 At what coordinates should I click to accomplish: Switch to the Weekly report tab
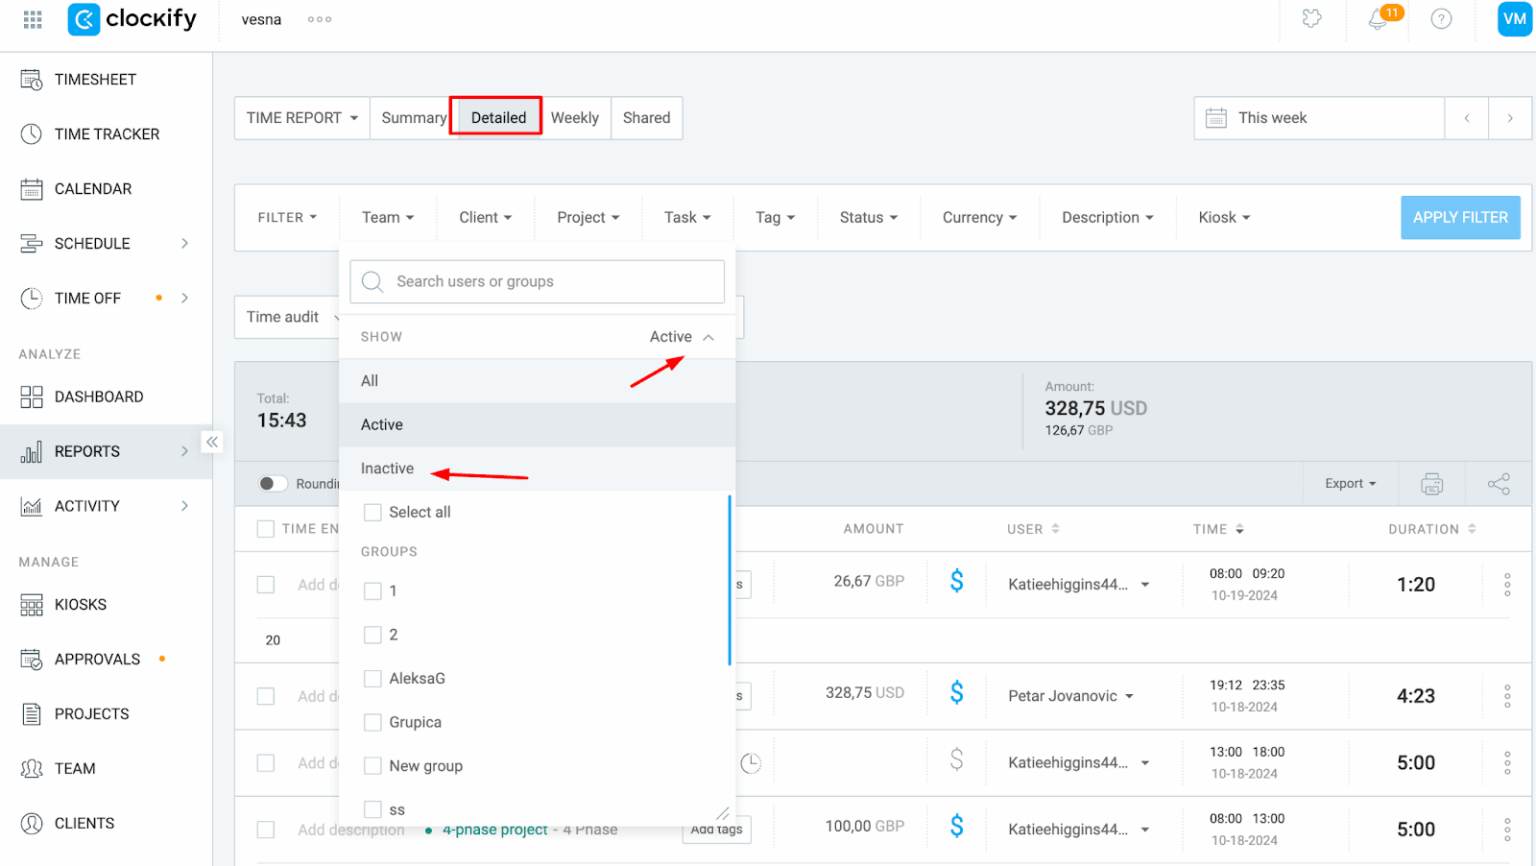(575, 117)
